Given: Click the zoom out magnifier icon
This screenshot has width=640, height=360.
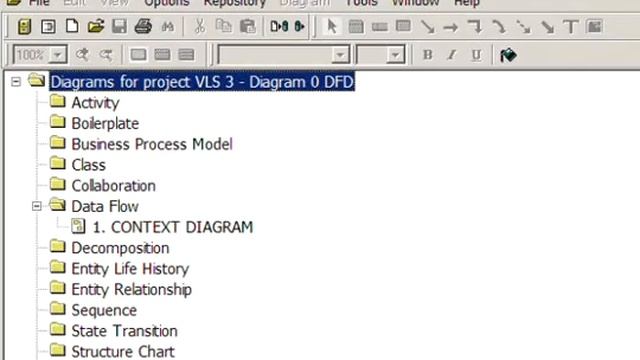Looking at the screenshot, I should [106, 55].
